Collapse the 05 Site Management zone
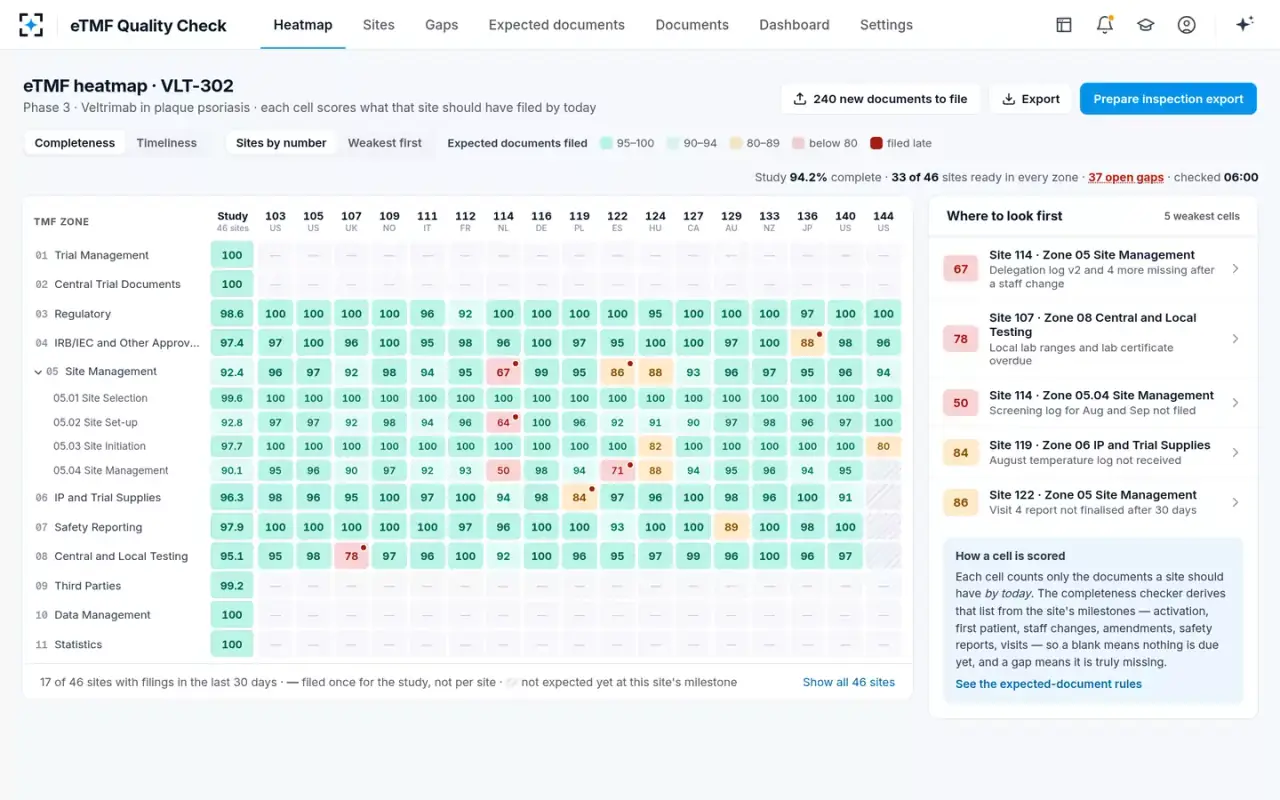 pos(39,372)
